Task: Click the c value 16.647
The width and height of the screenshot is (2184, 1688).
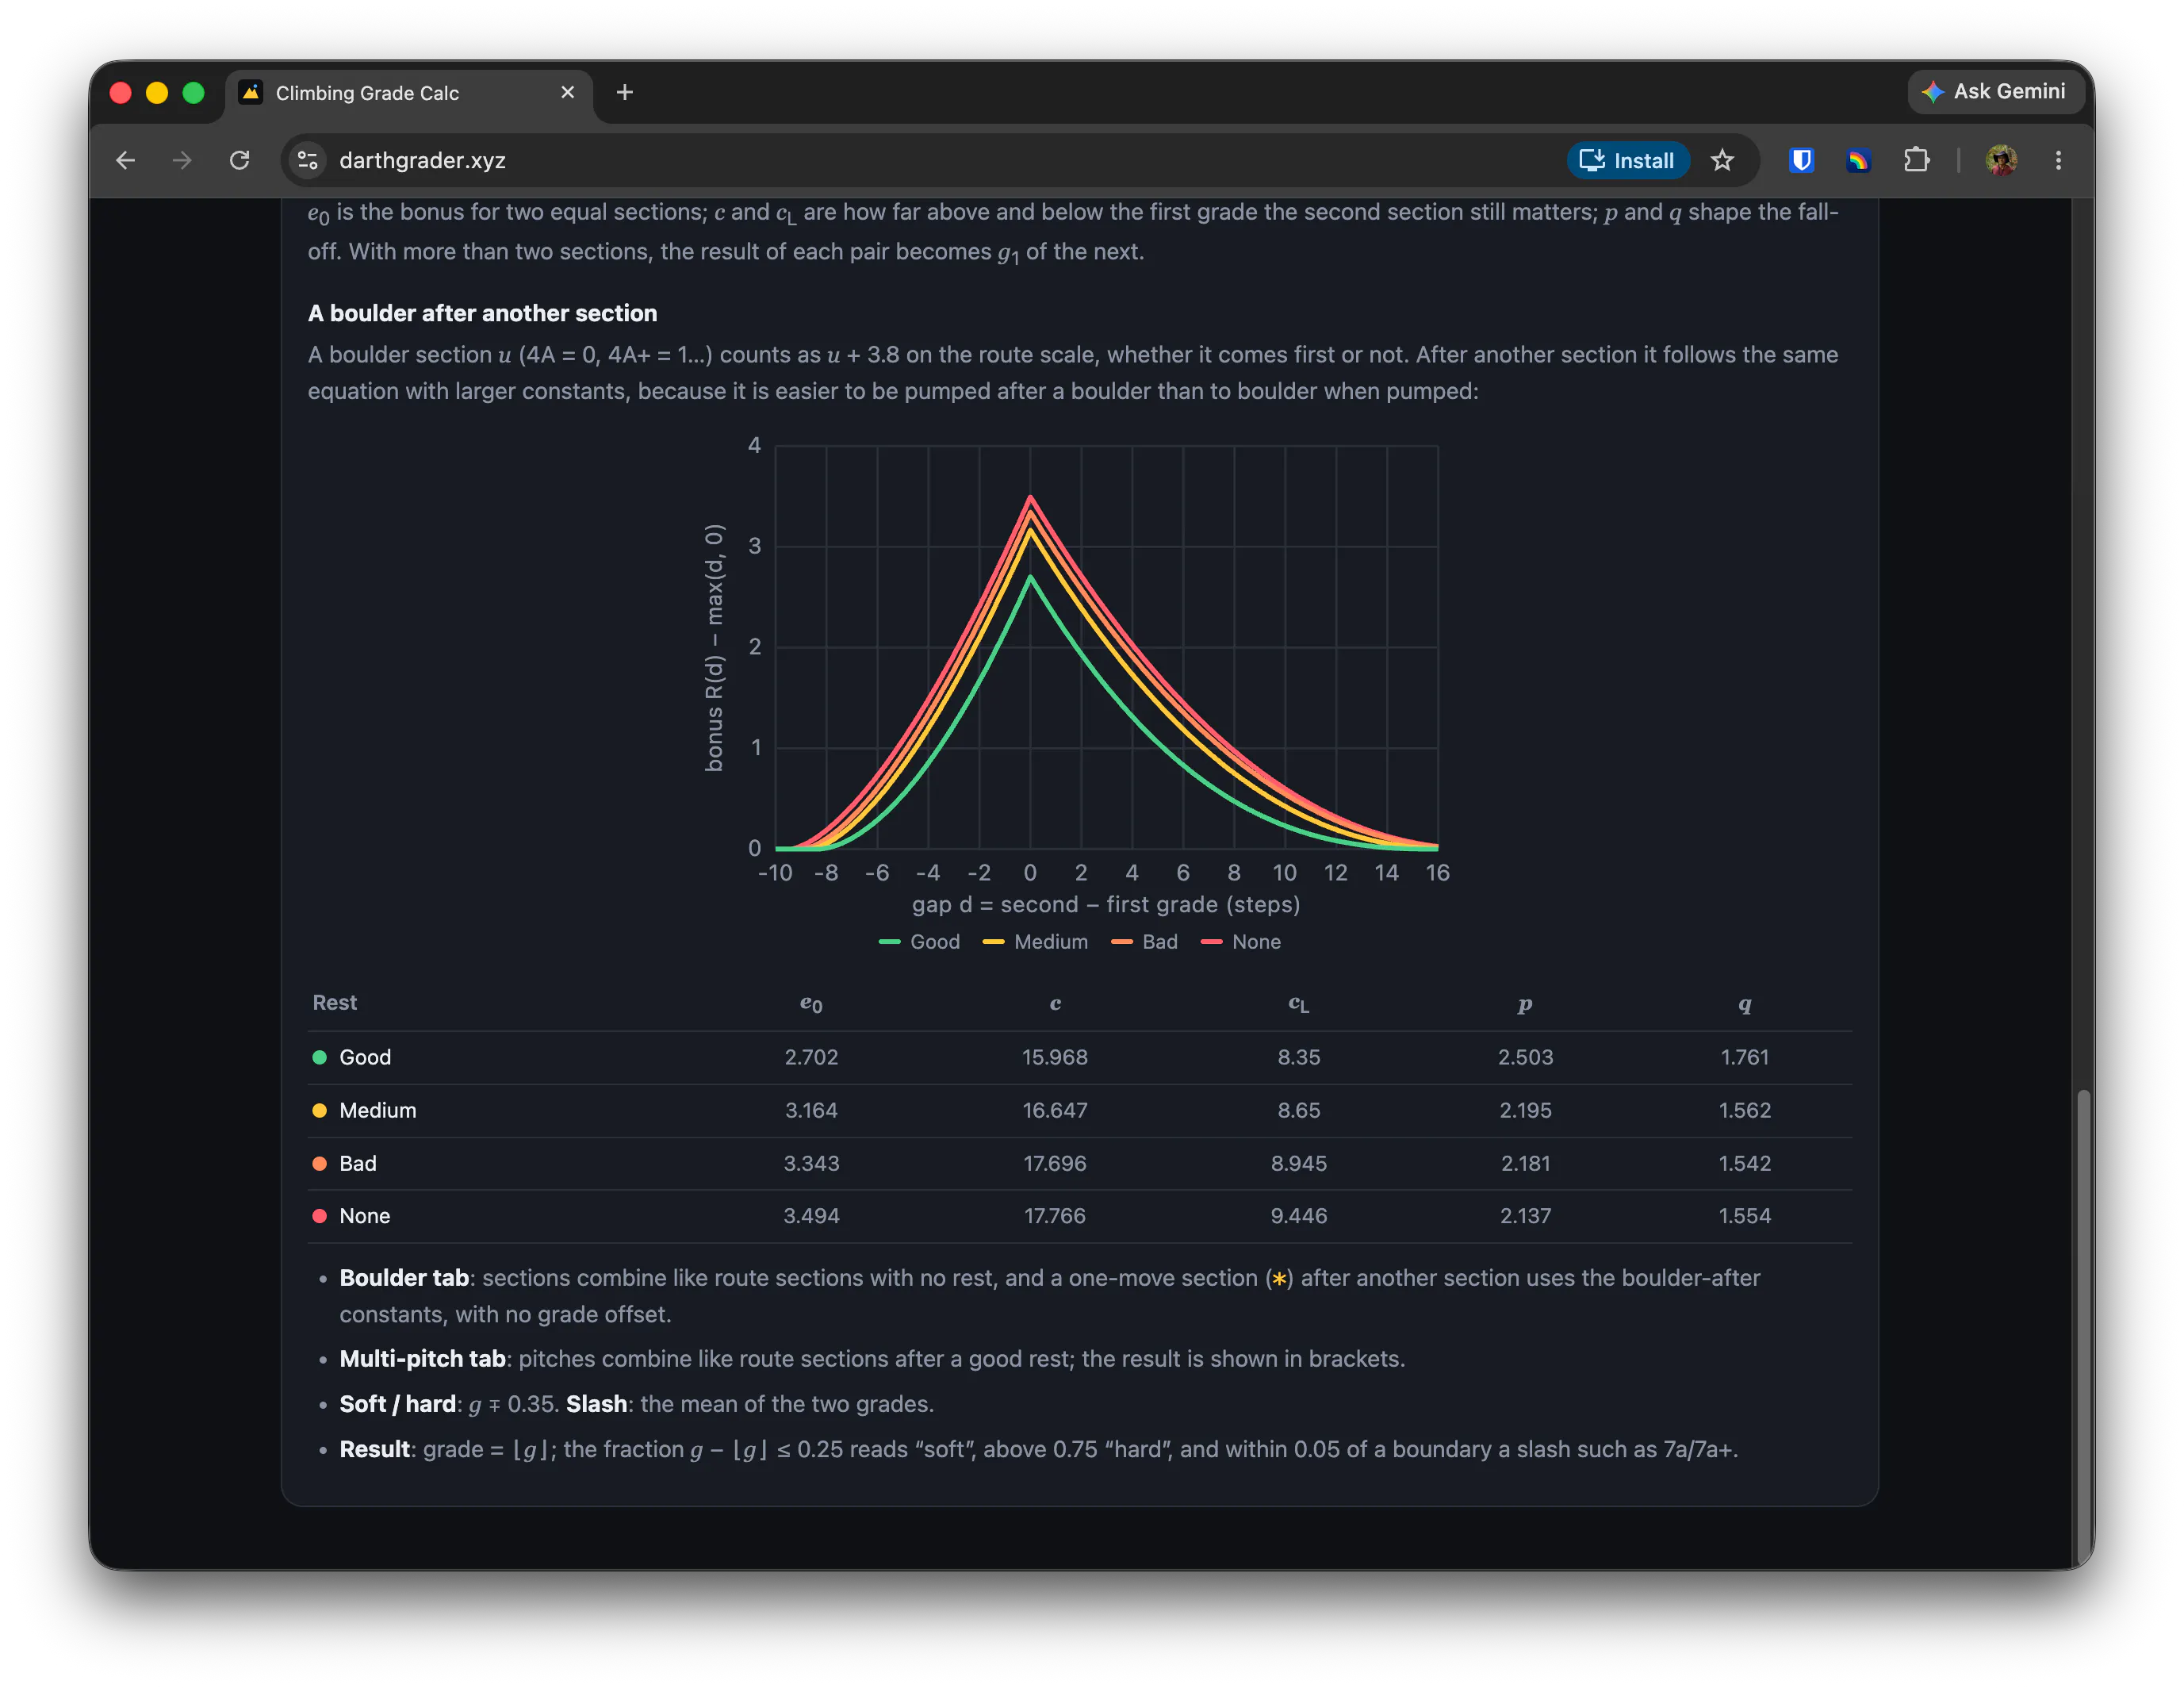Action: tap(1054, 1110)
